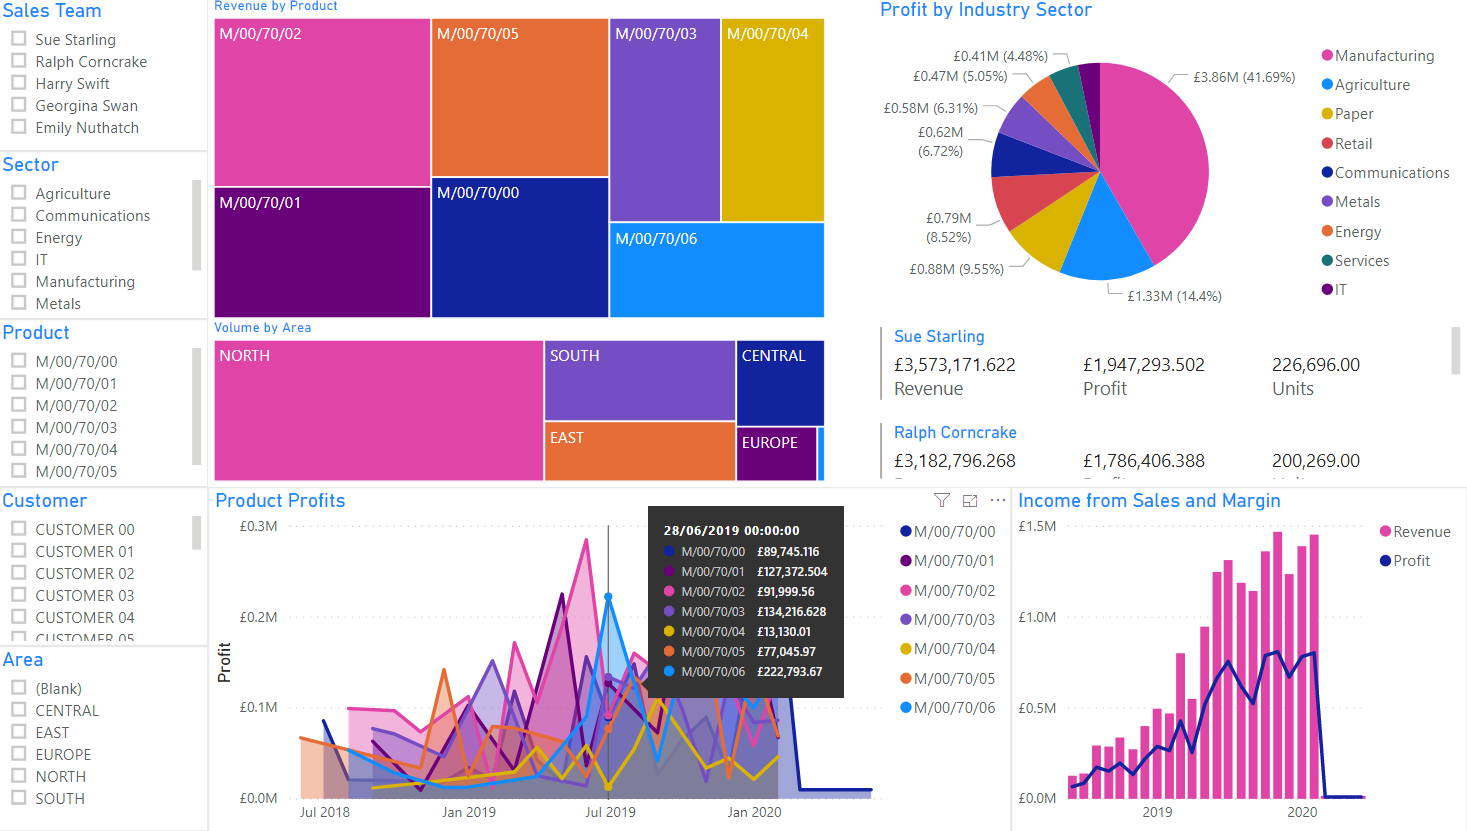Check Emily Nuthatch in Sales Team
The width and height of the screenshot is (1467, 831).
[x=18, y=127]
